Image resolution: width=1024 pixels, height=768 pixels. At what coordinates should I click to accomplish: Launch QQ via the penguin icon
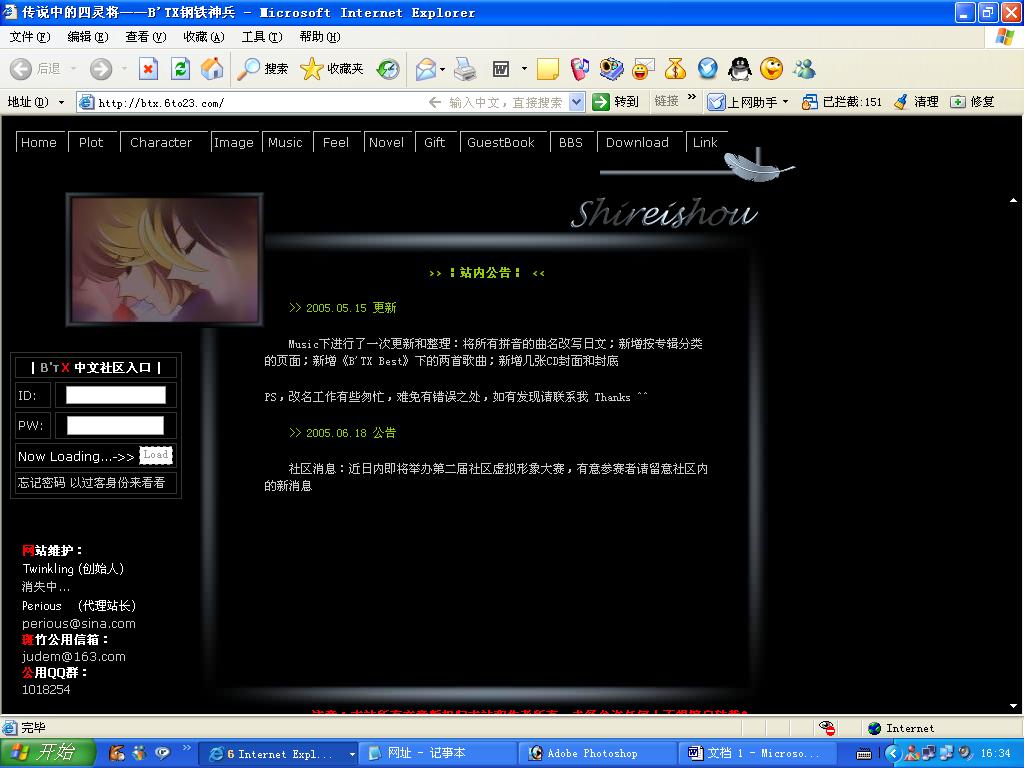739,69
